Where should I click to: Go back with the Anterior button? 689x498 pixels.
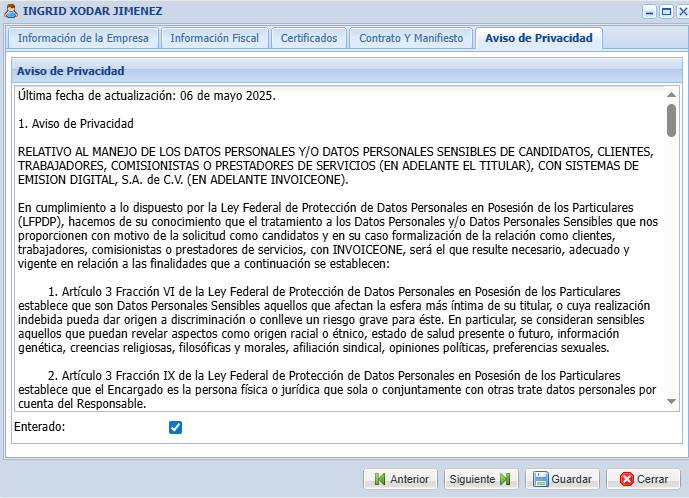tap(400, 479)
